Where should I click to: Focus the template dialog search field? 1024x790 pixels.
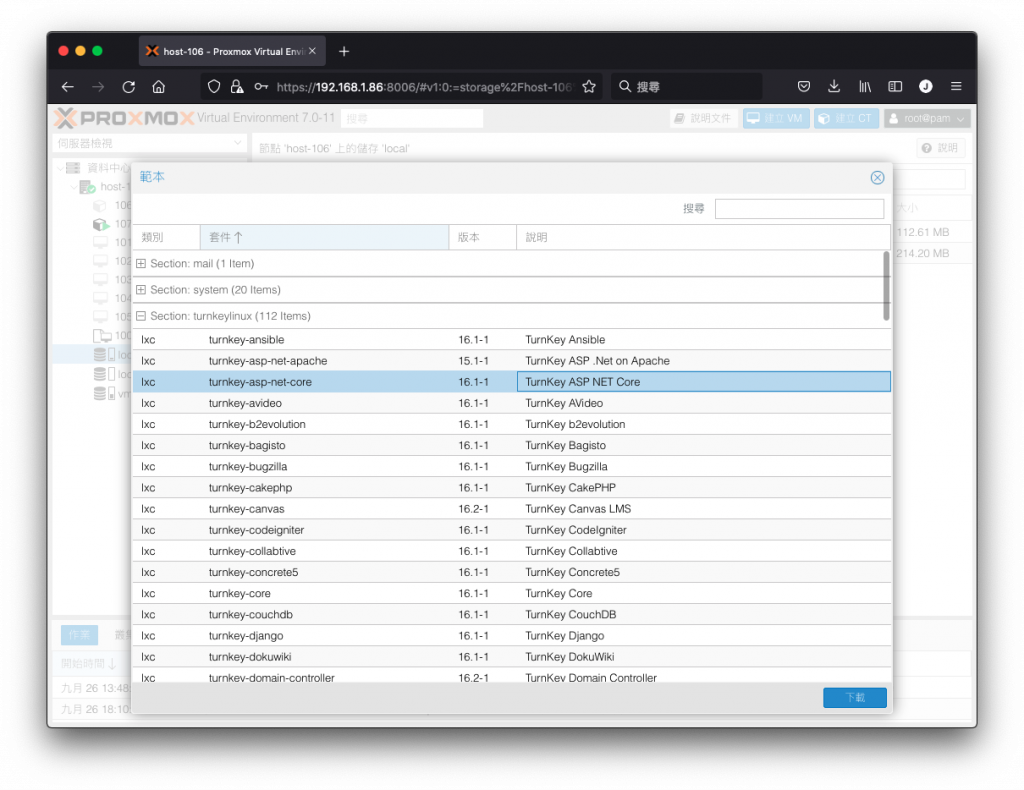coord(799,209)
